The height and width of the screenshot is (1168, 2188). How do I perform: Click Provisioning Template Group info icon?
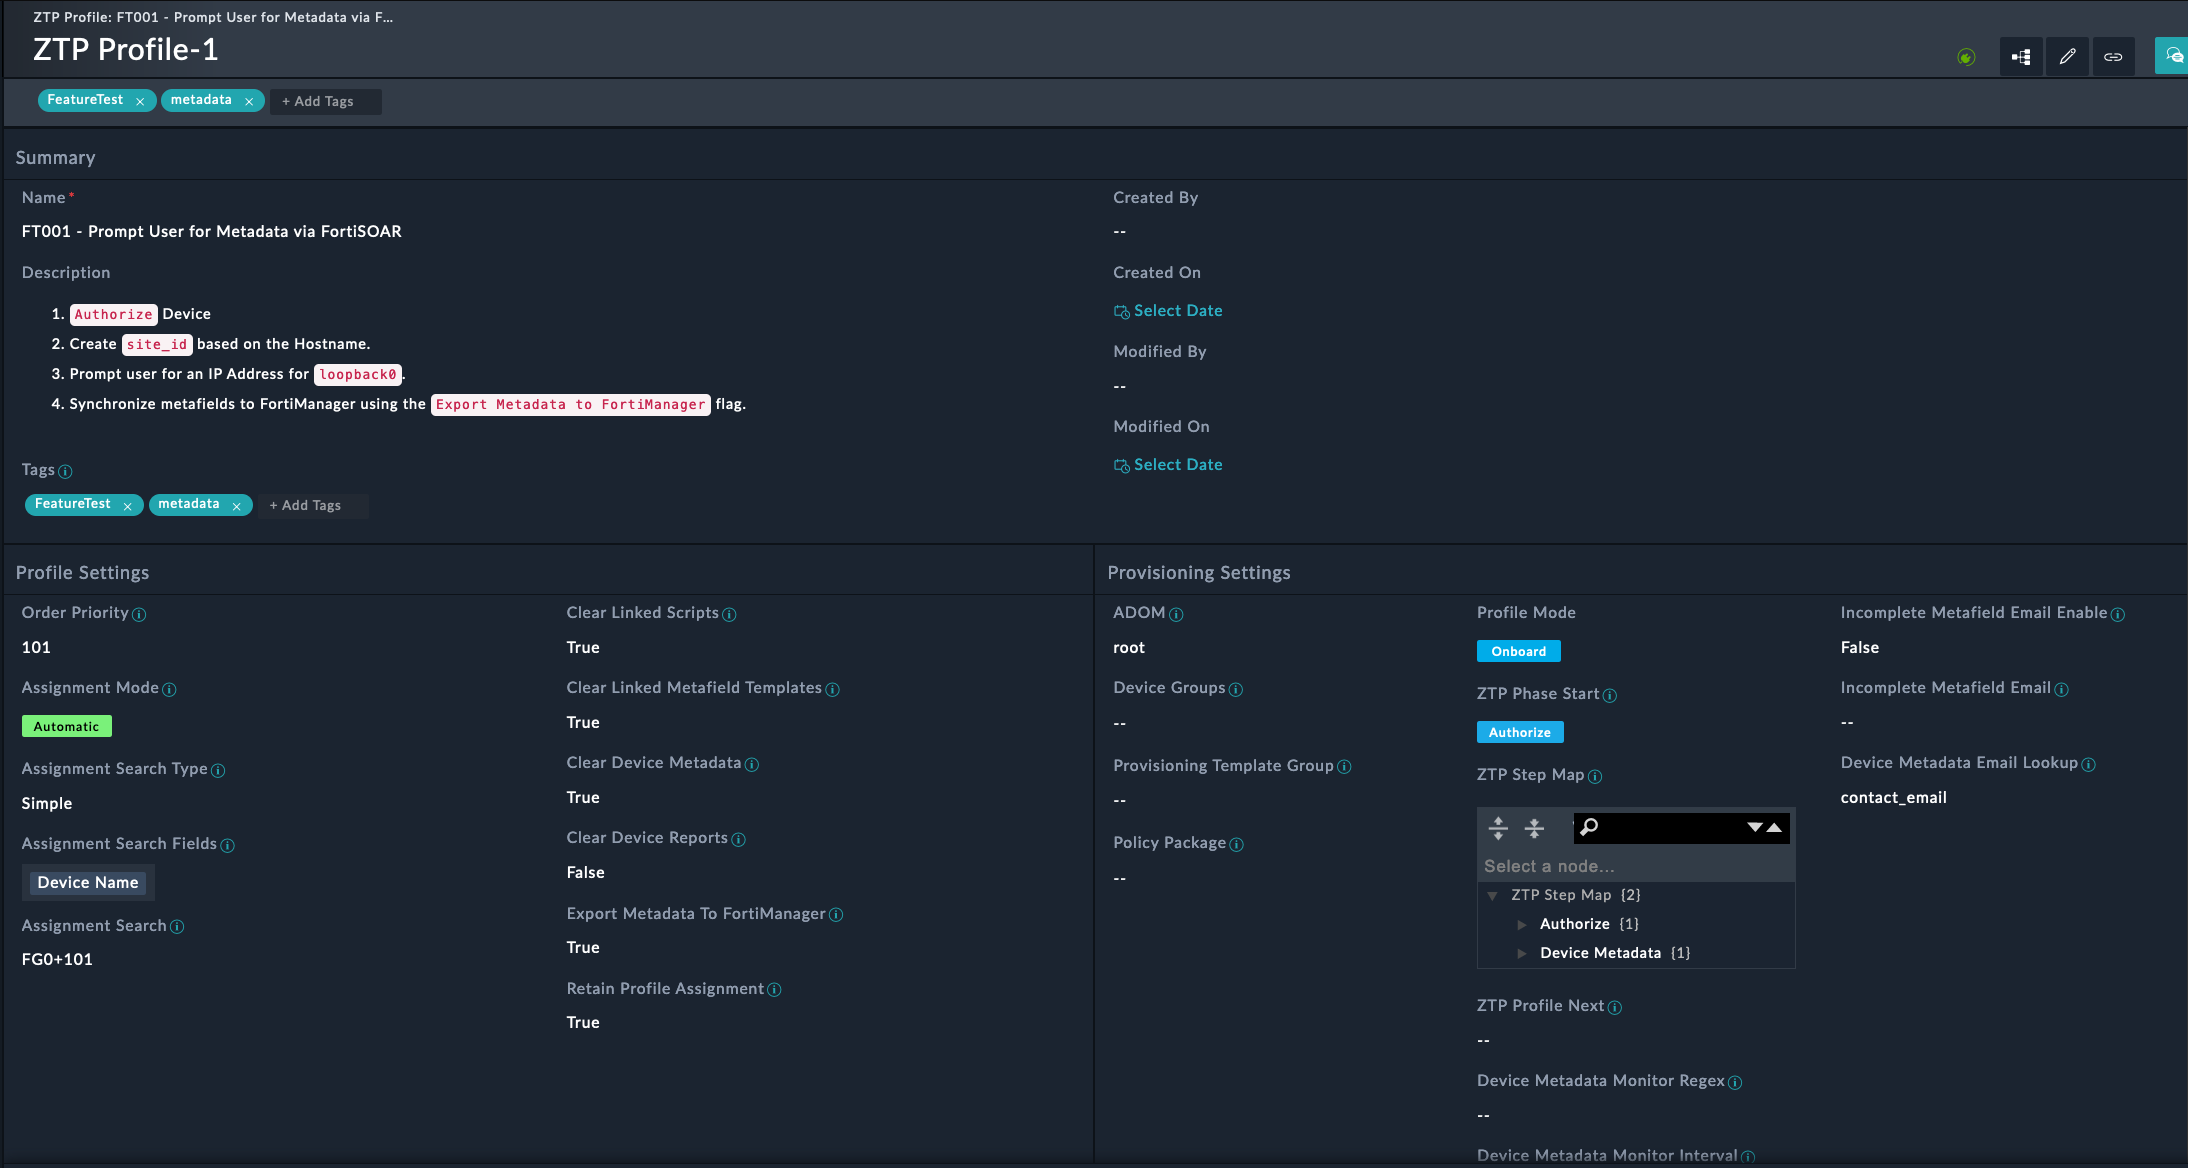1344,767
